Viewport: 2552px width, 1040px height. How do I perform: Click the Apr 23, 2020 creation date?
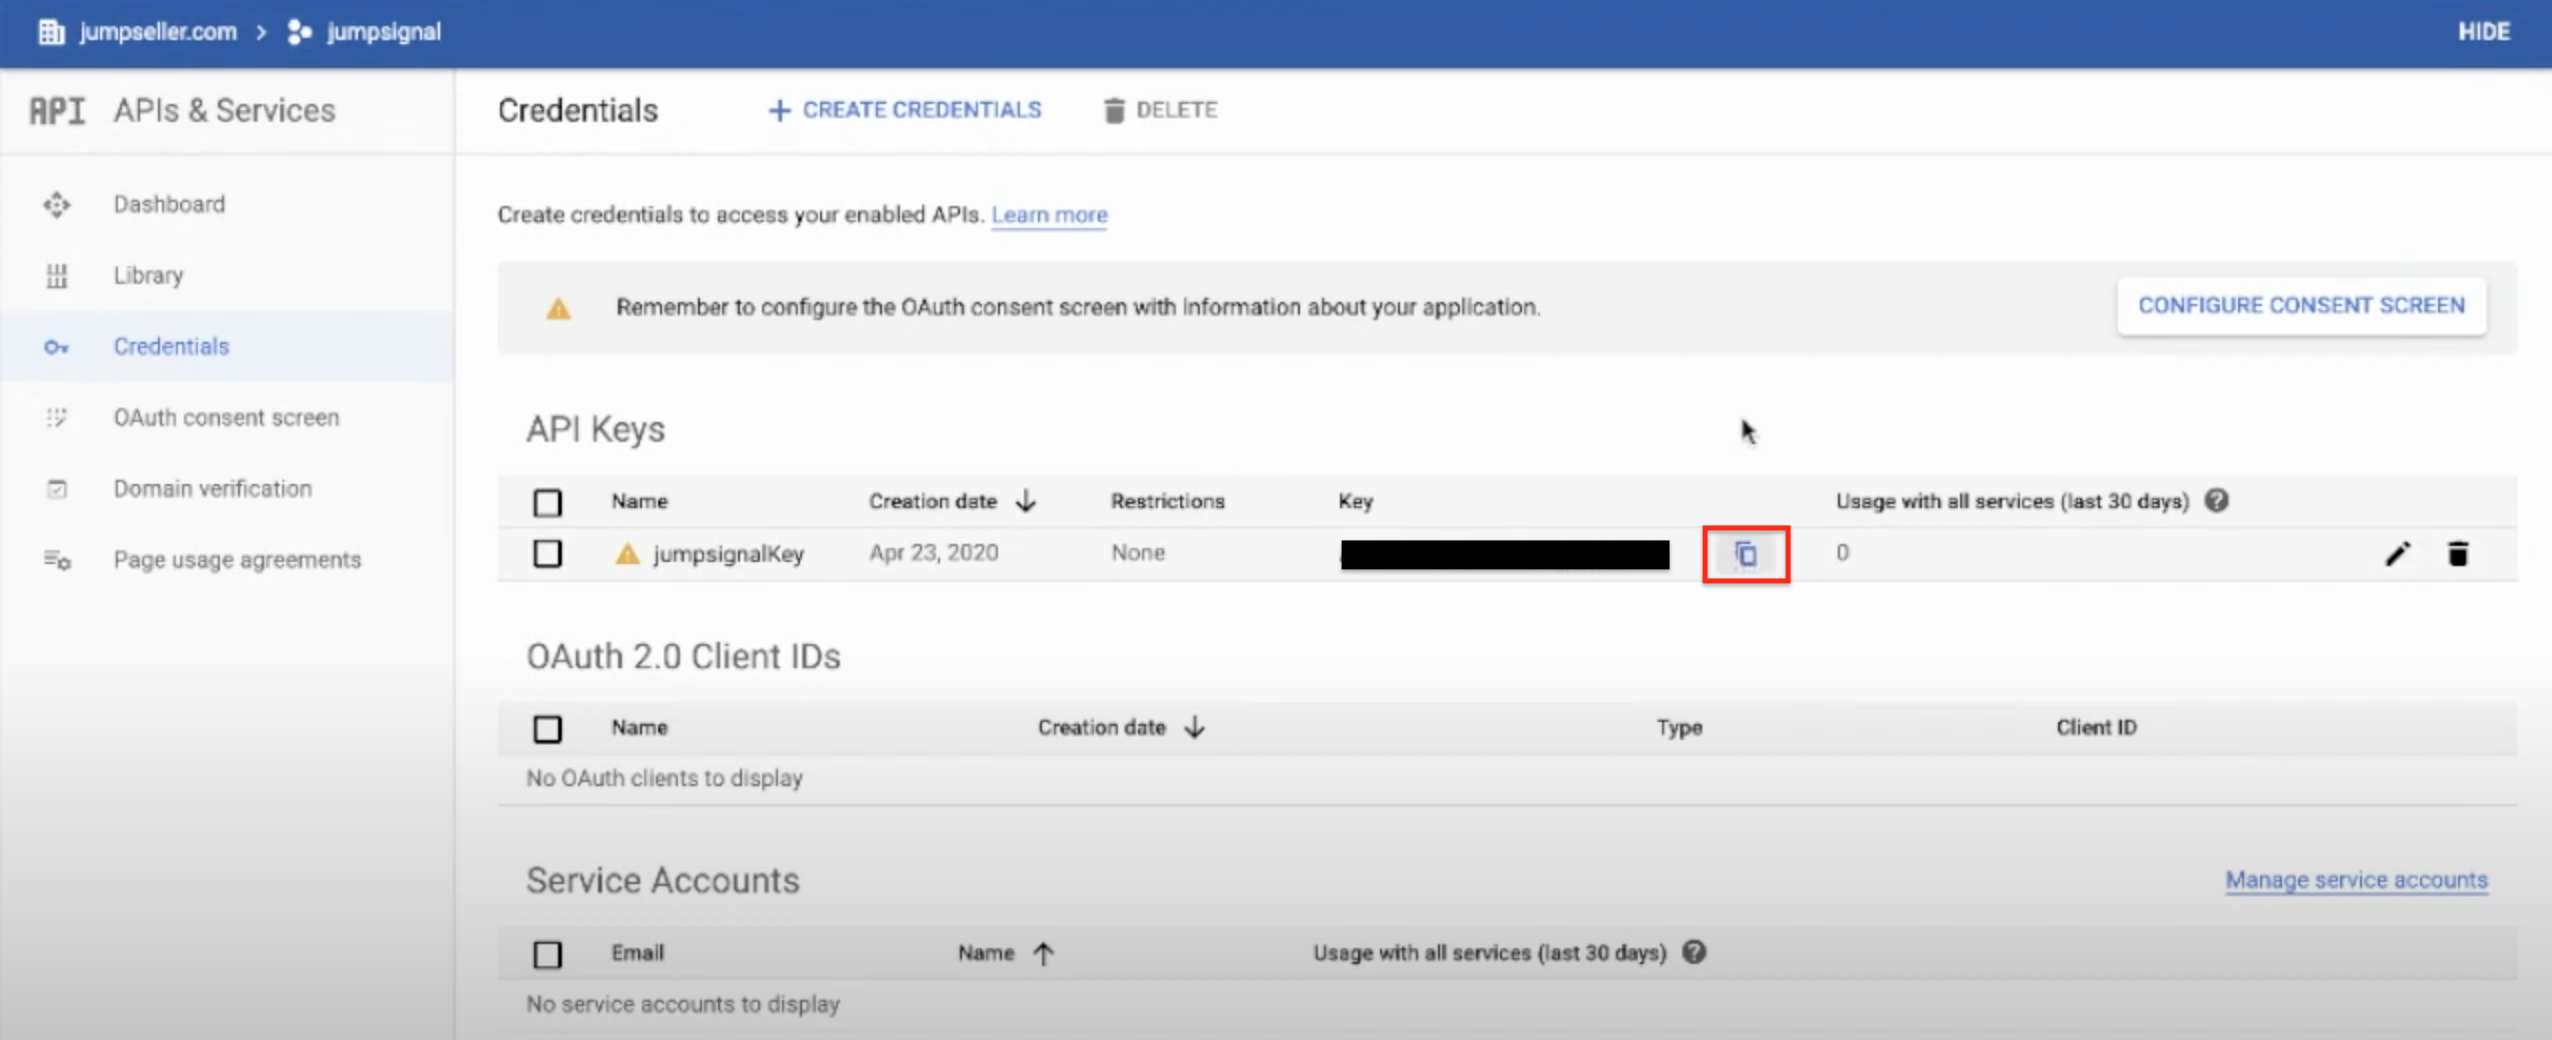pos(933,553)
